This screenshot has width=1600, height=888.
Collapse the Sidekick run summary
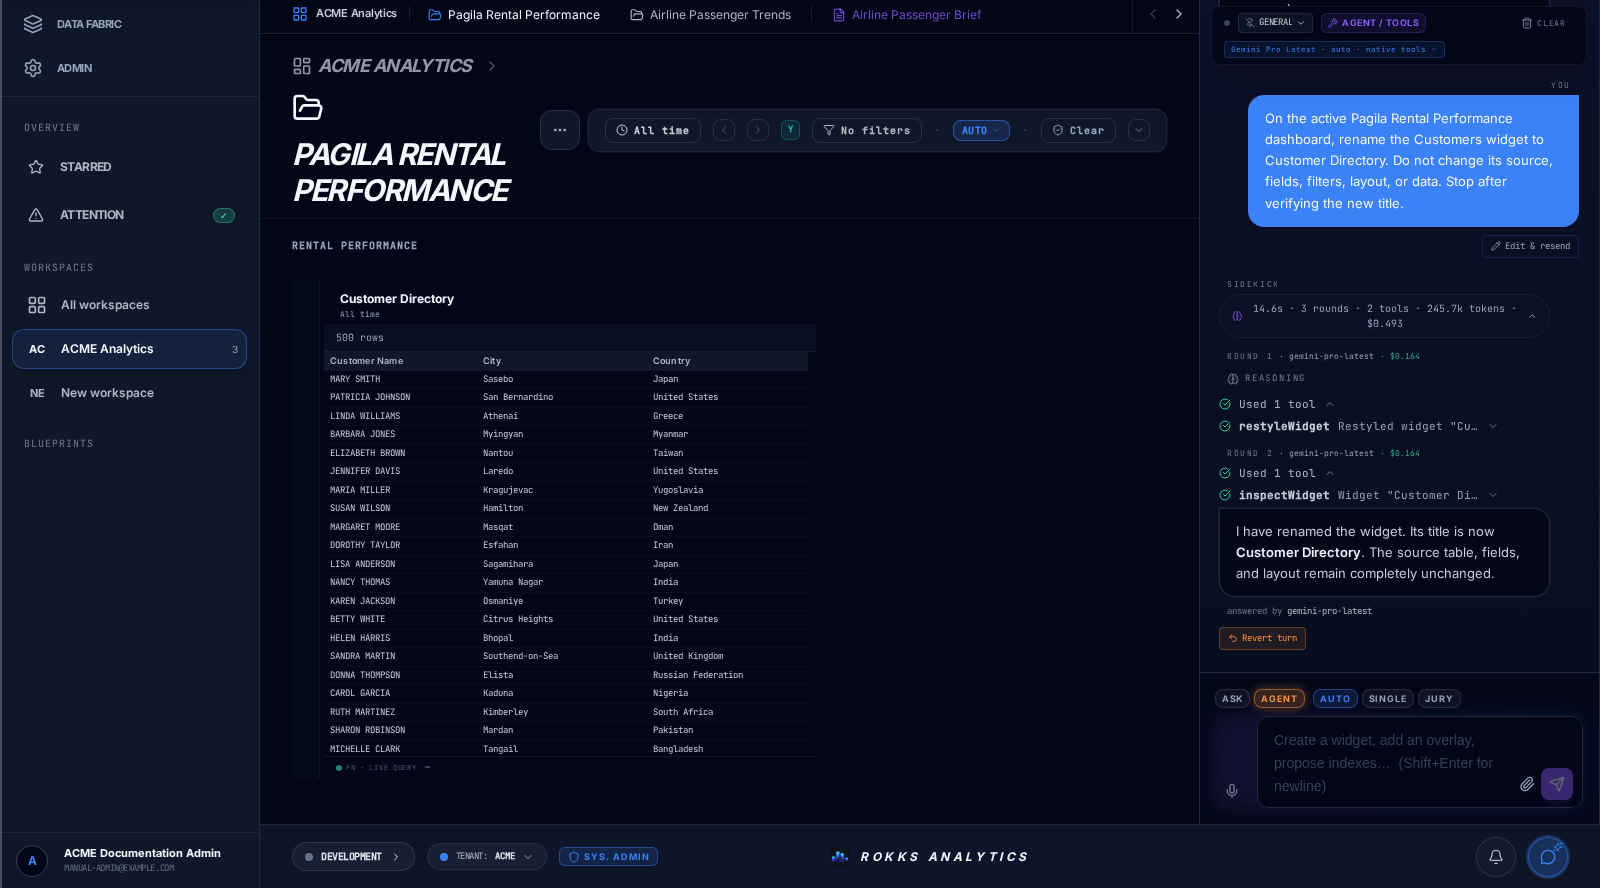[1532, 316]
